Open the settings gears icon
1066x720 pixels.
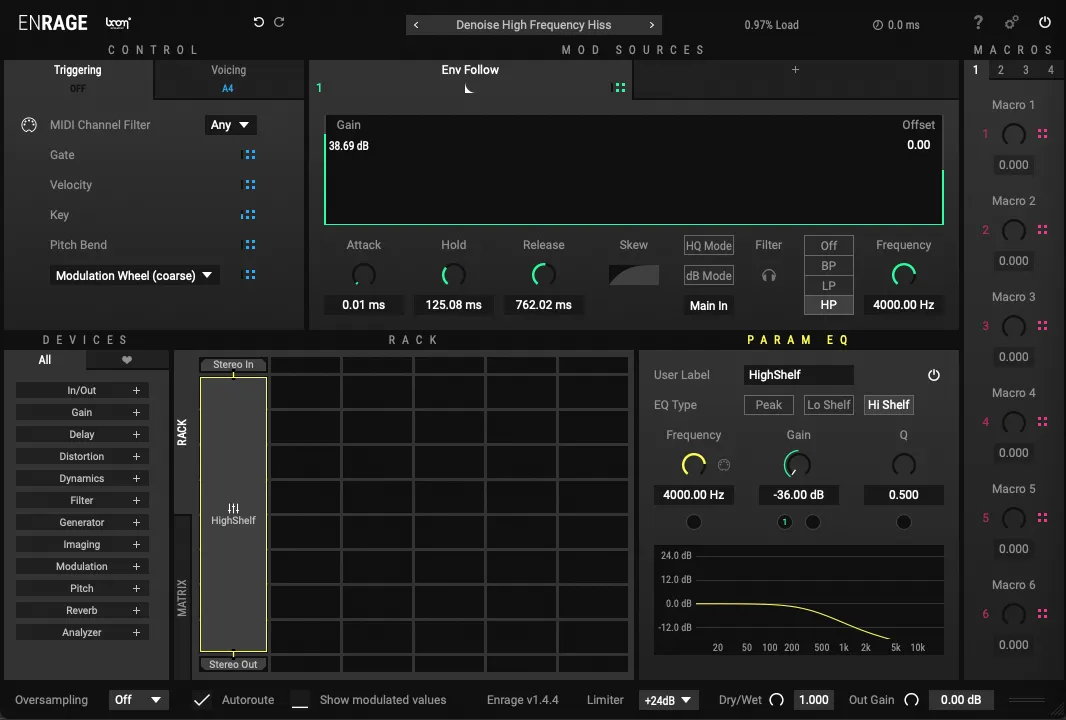(x=1011, y=23)
